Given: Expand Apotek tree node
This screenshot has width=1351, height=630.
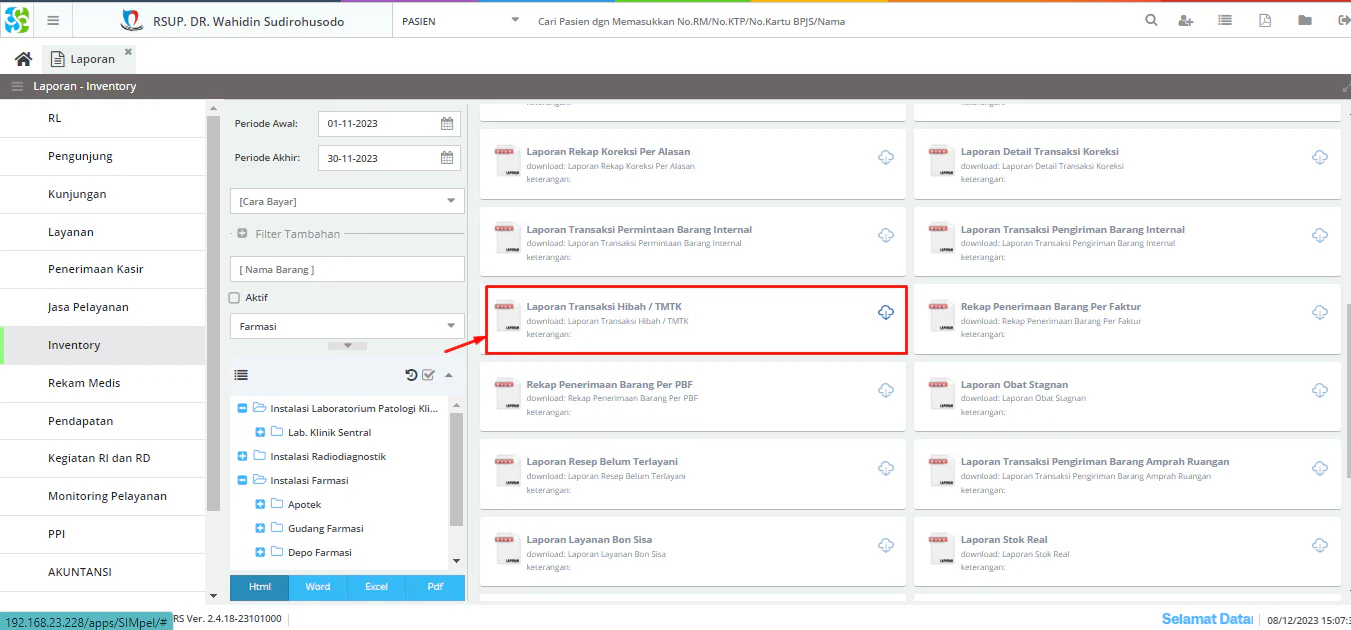Looking at the screenshot, I should [x=261, y=504].
